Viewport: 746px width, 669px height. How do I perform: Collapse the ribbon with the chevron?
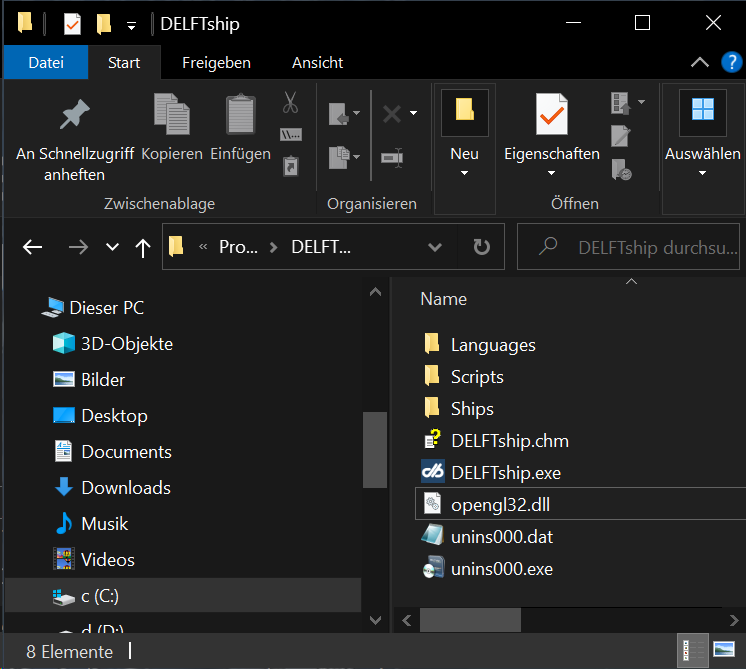(x=700, y=62)
